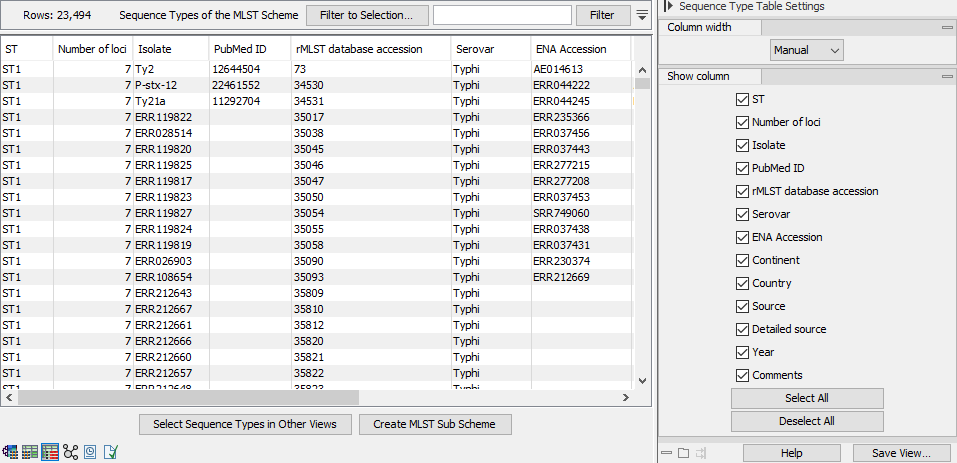Select the highlighted sequence type table icon
Viewport: 957px width, 463px height.
50,452
